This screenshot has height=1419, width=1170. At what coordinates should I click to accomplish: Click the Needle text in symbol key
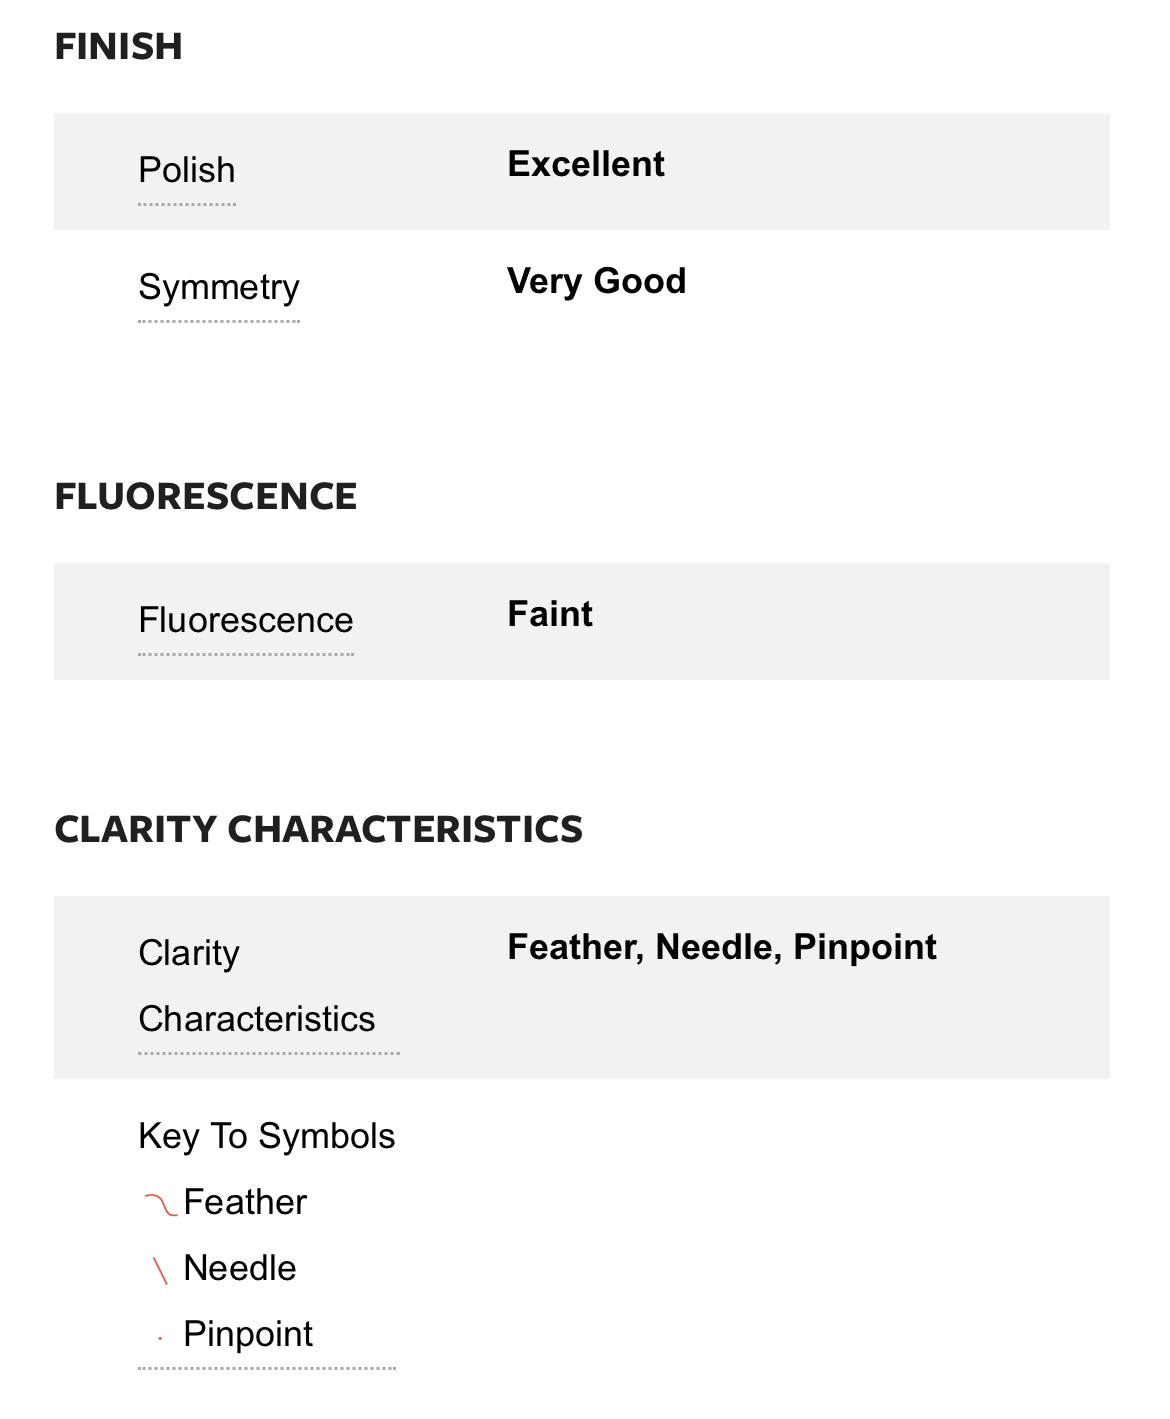240,1269
